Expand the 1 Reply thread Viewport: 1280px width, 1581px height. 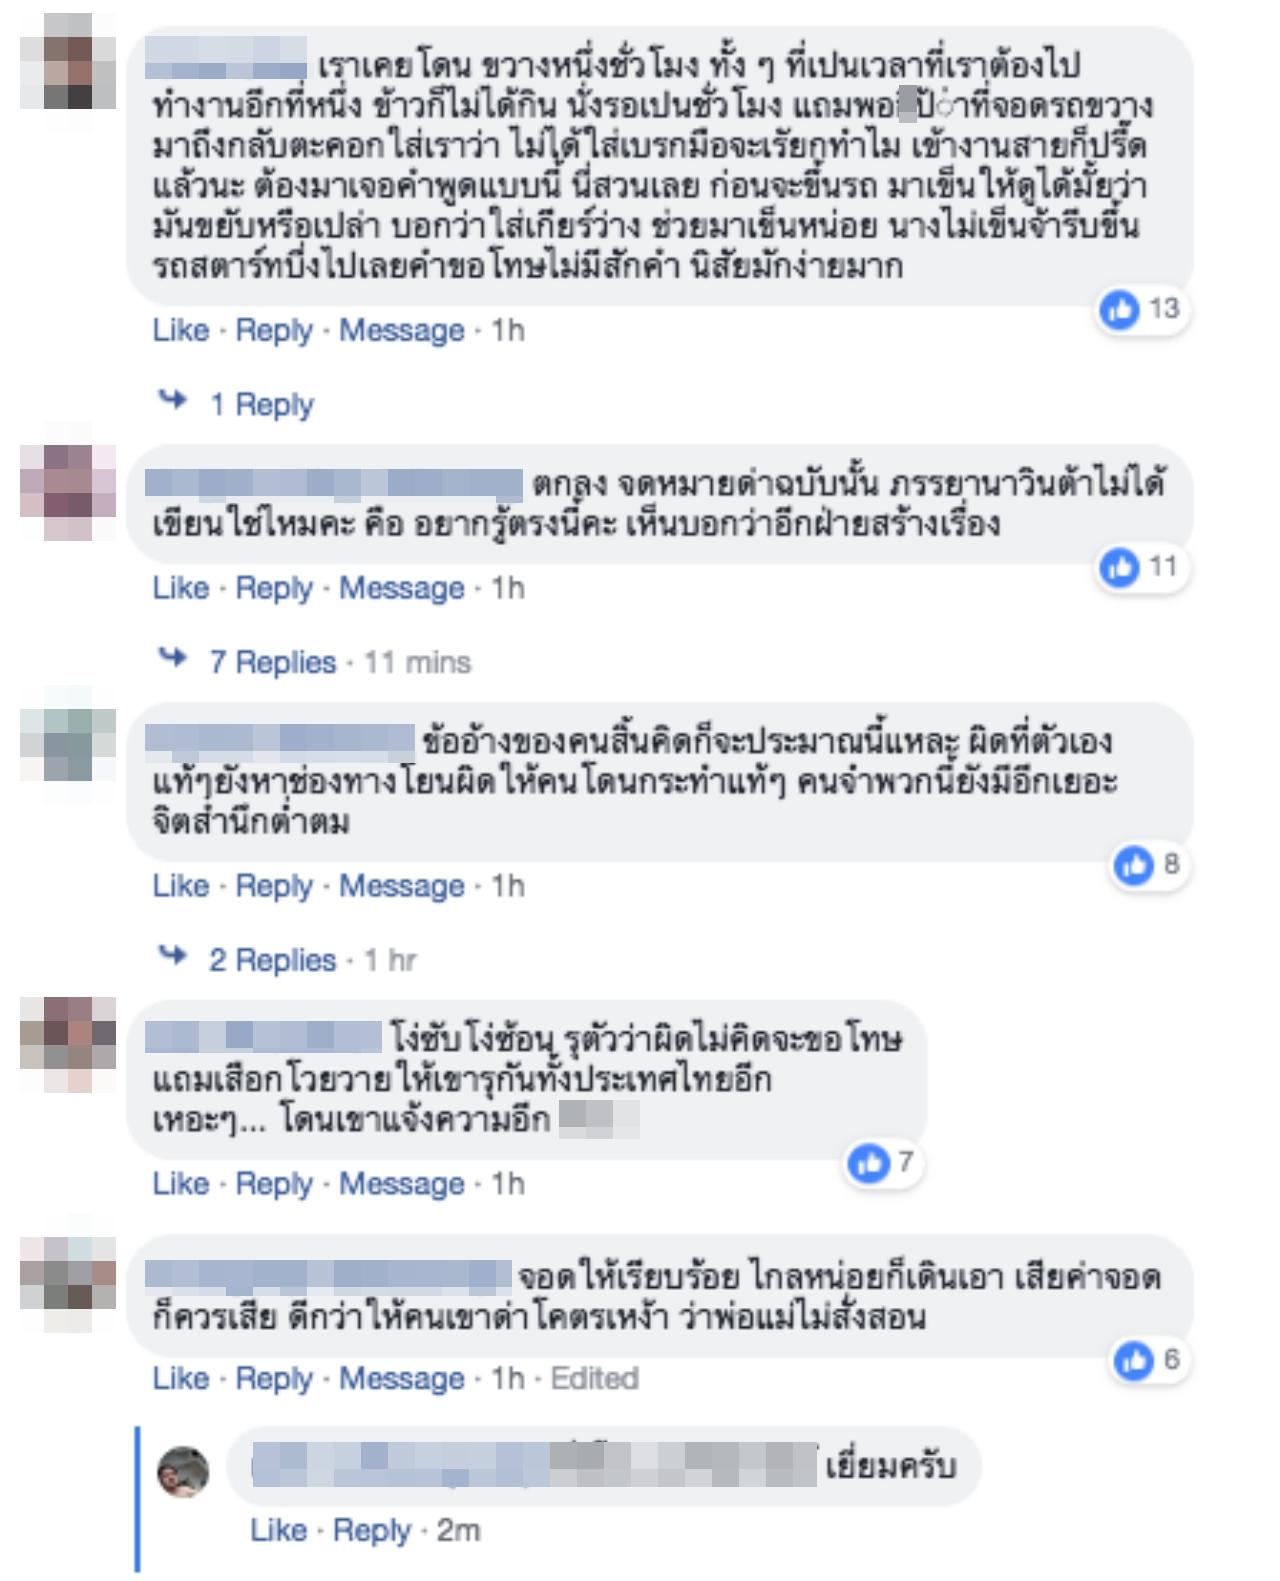[x=261, y=404]
